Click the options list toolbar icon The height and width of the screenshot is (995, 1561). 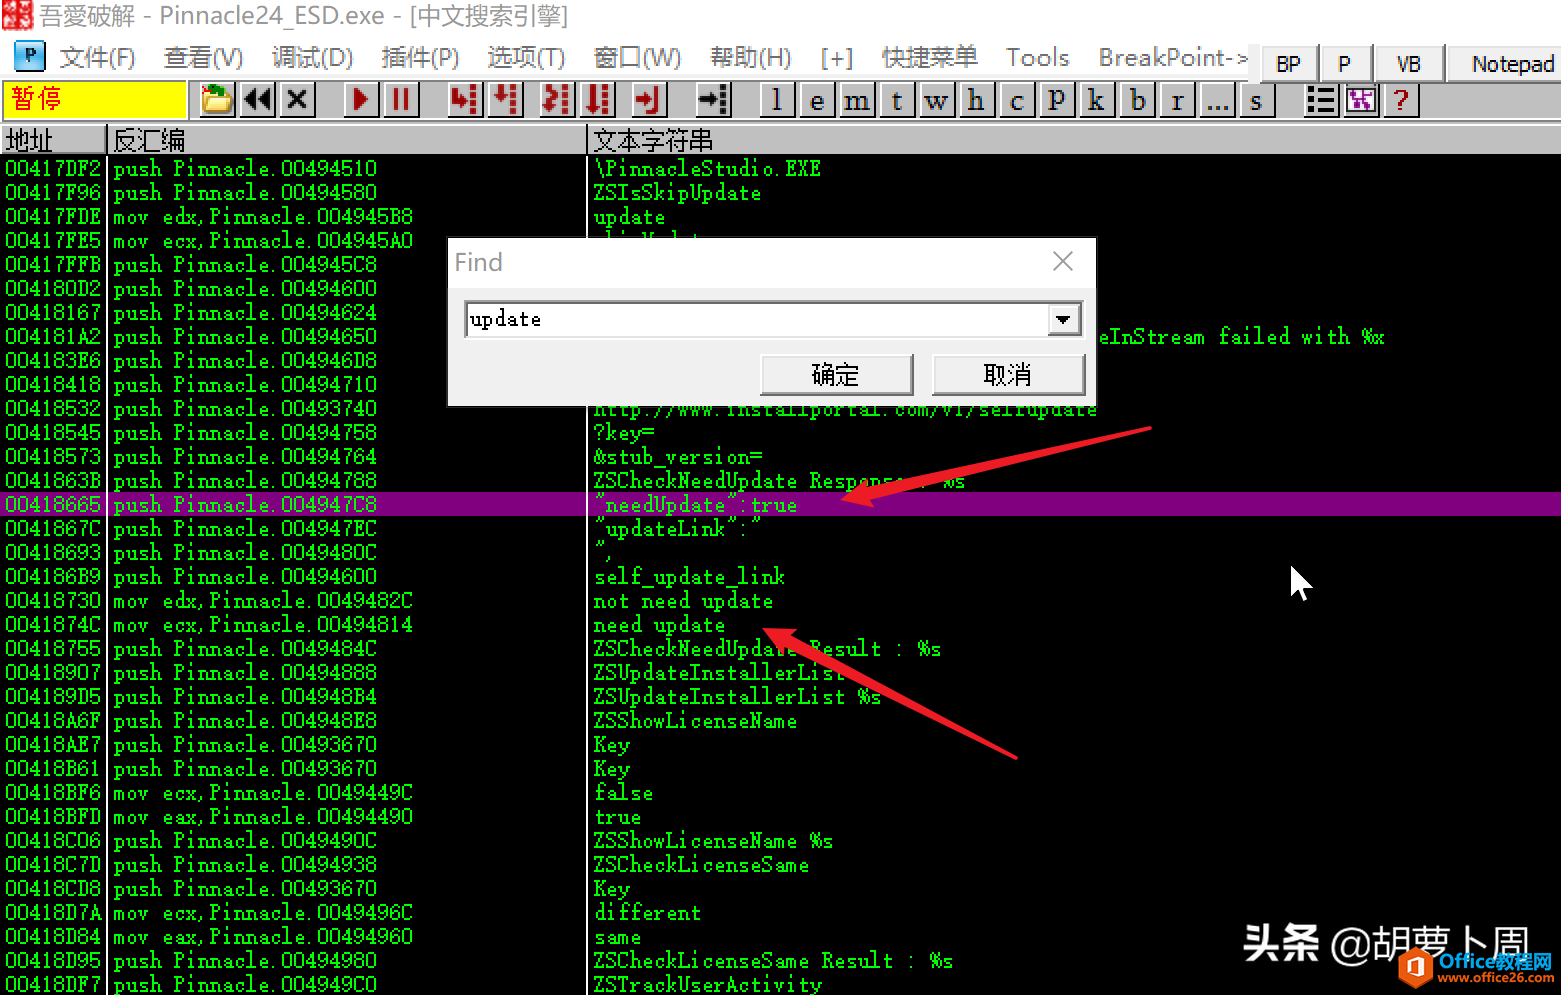click(1321, 100)
